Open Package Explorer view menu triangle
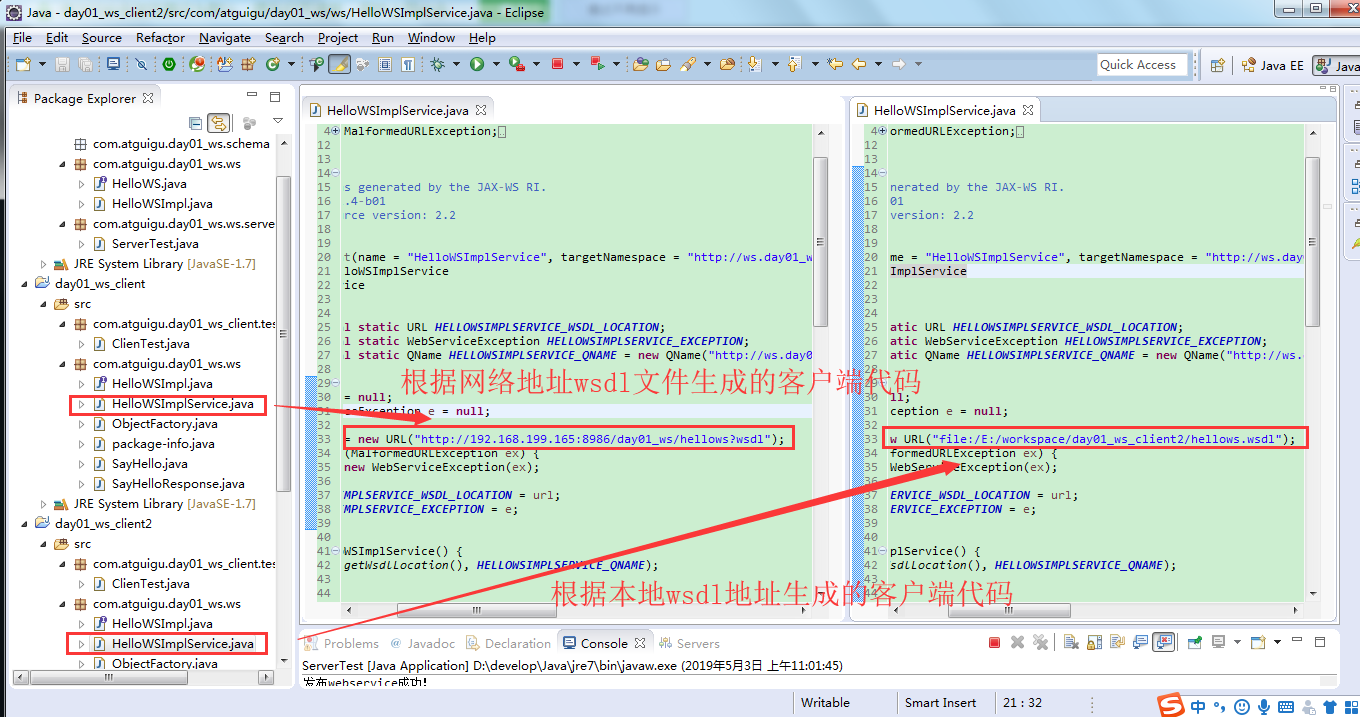The height and width of the screenshot is (717, 1360). [x=278, y=121]
